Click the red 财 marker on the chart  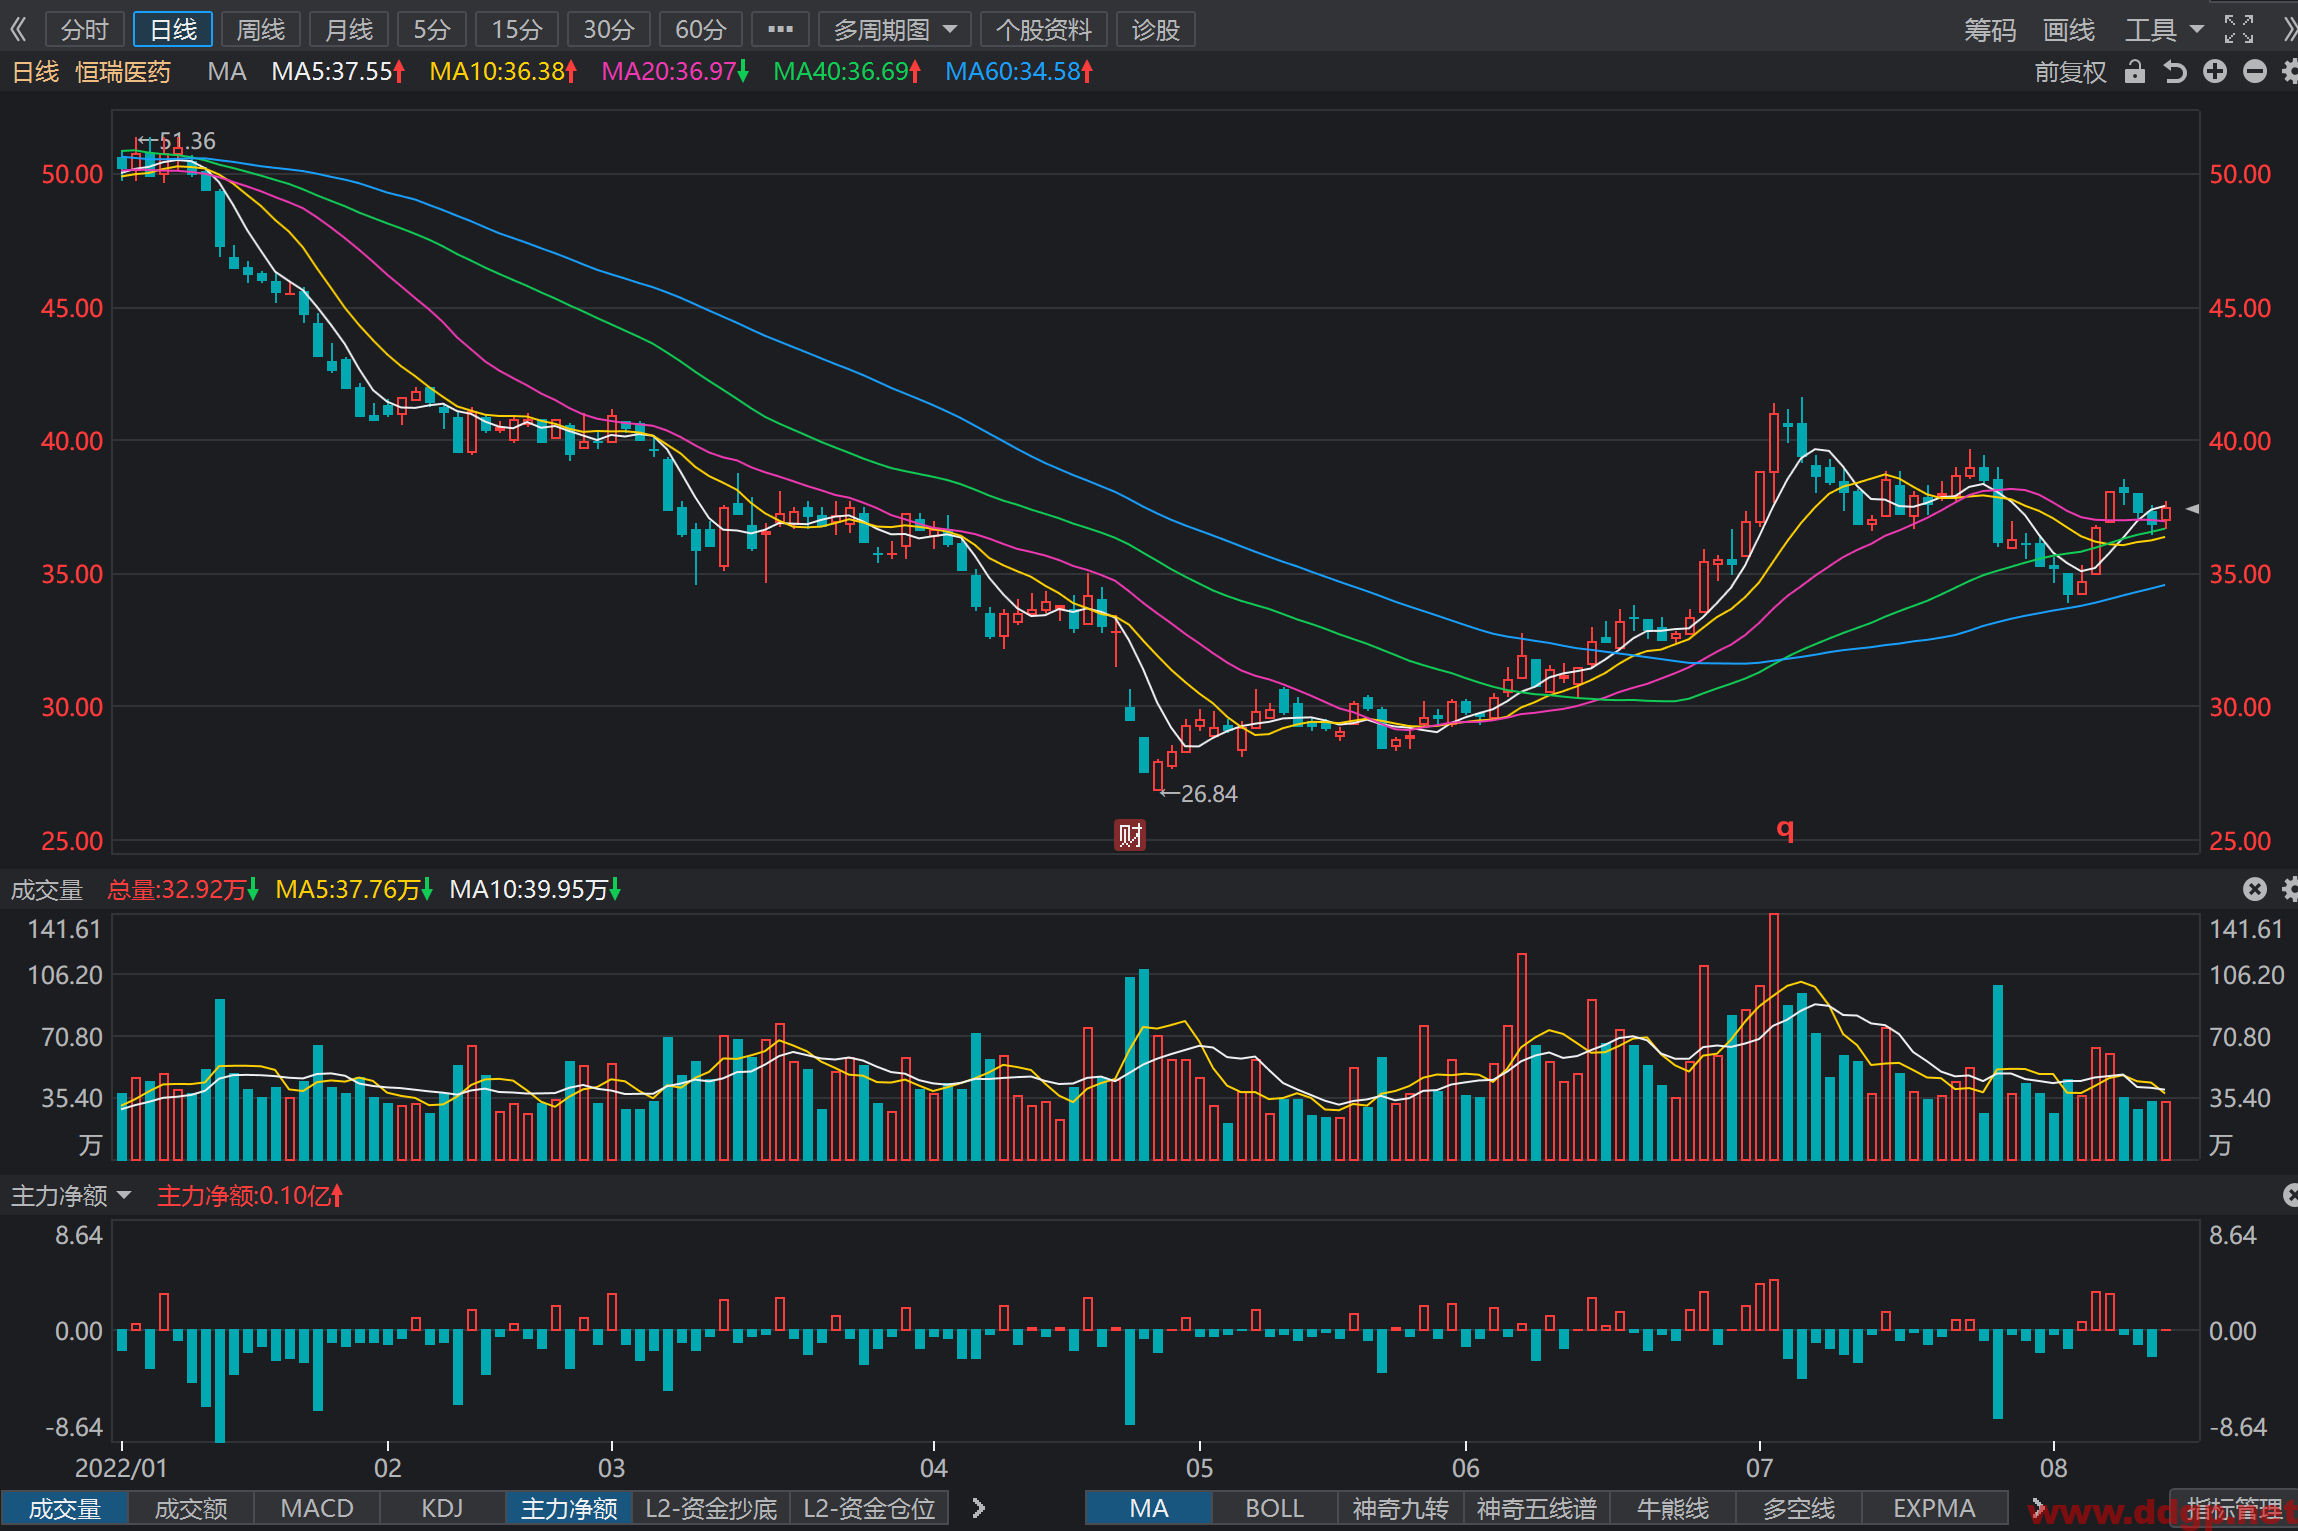[x=1130, y=835]
